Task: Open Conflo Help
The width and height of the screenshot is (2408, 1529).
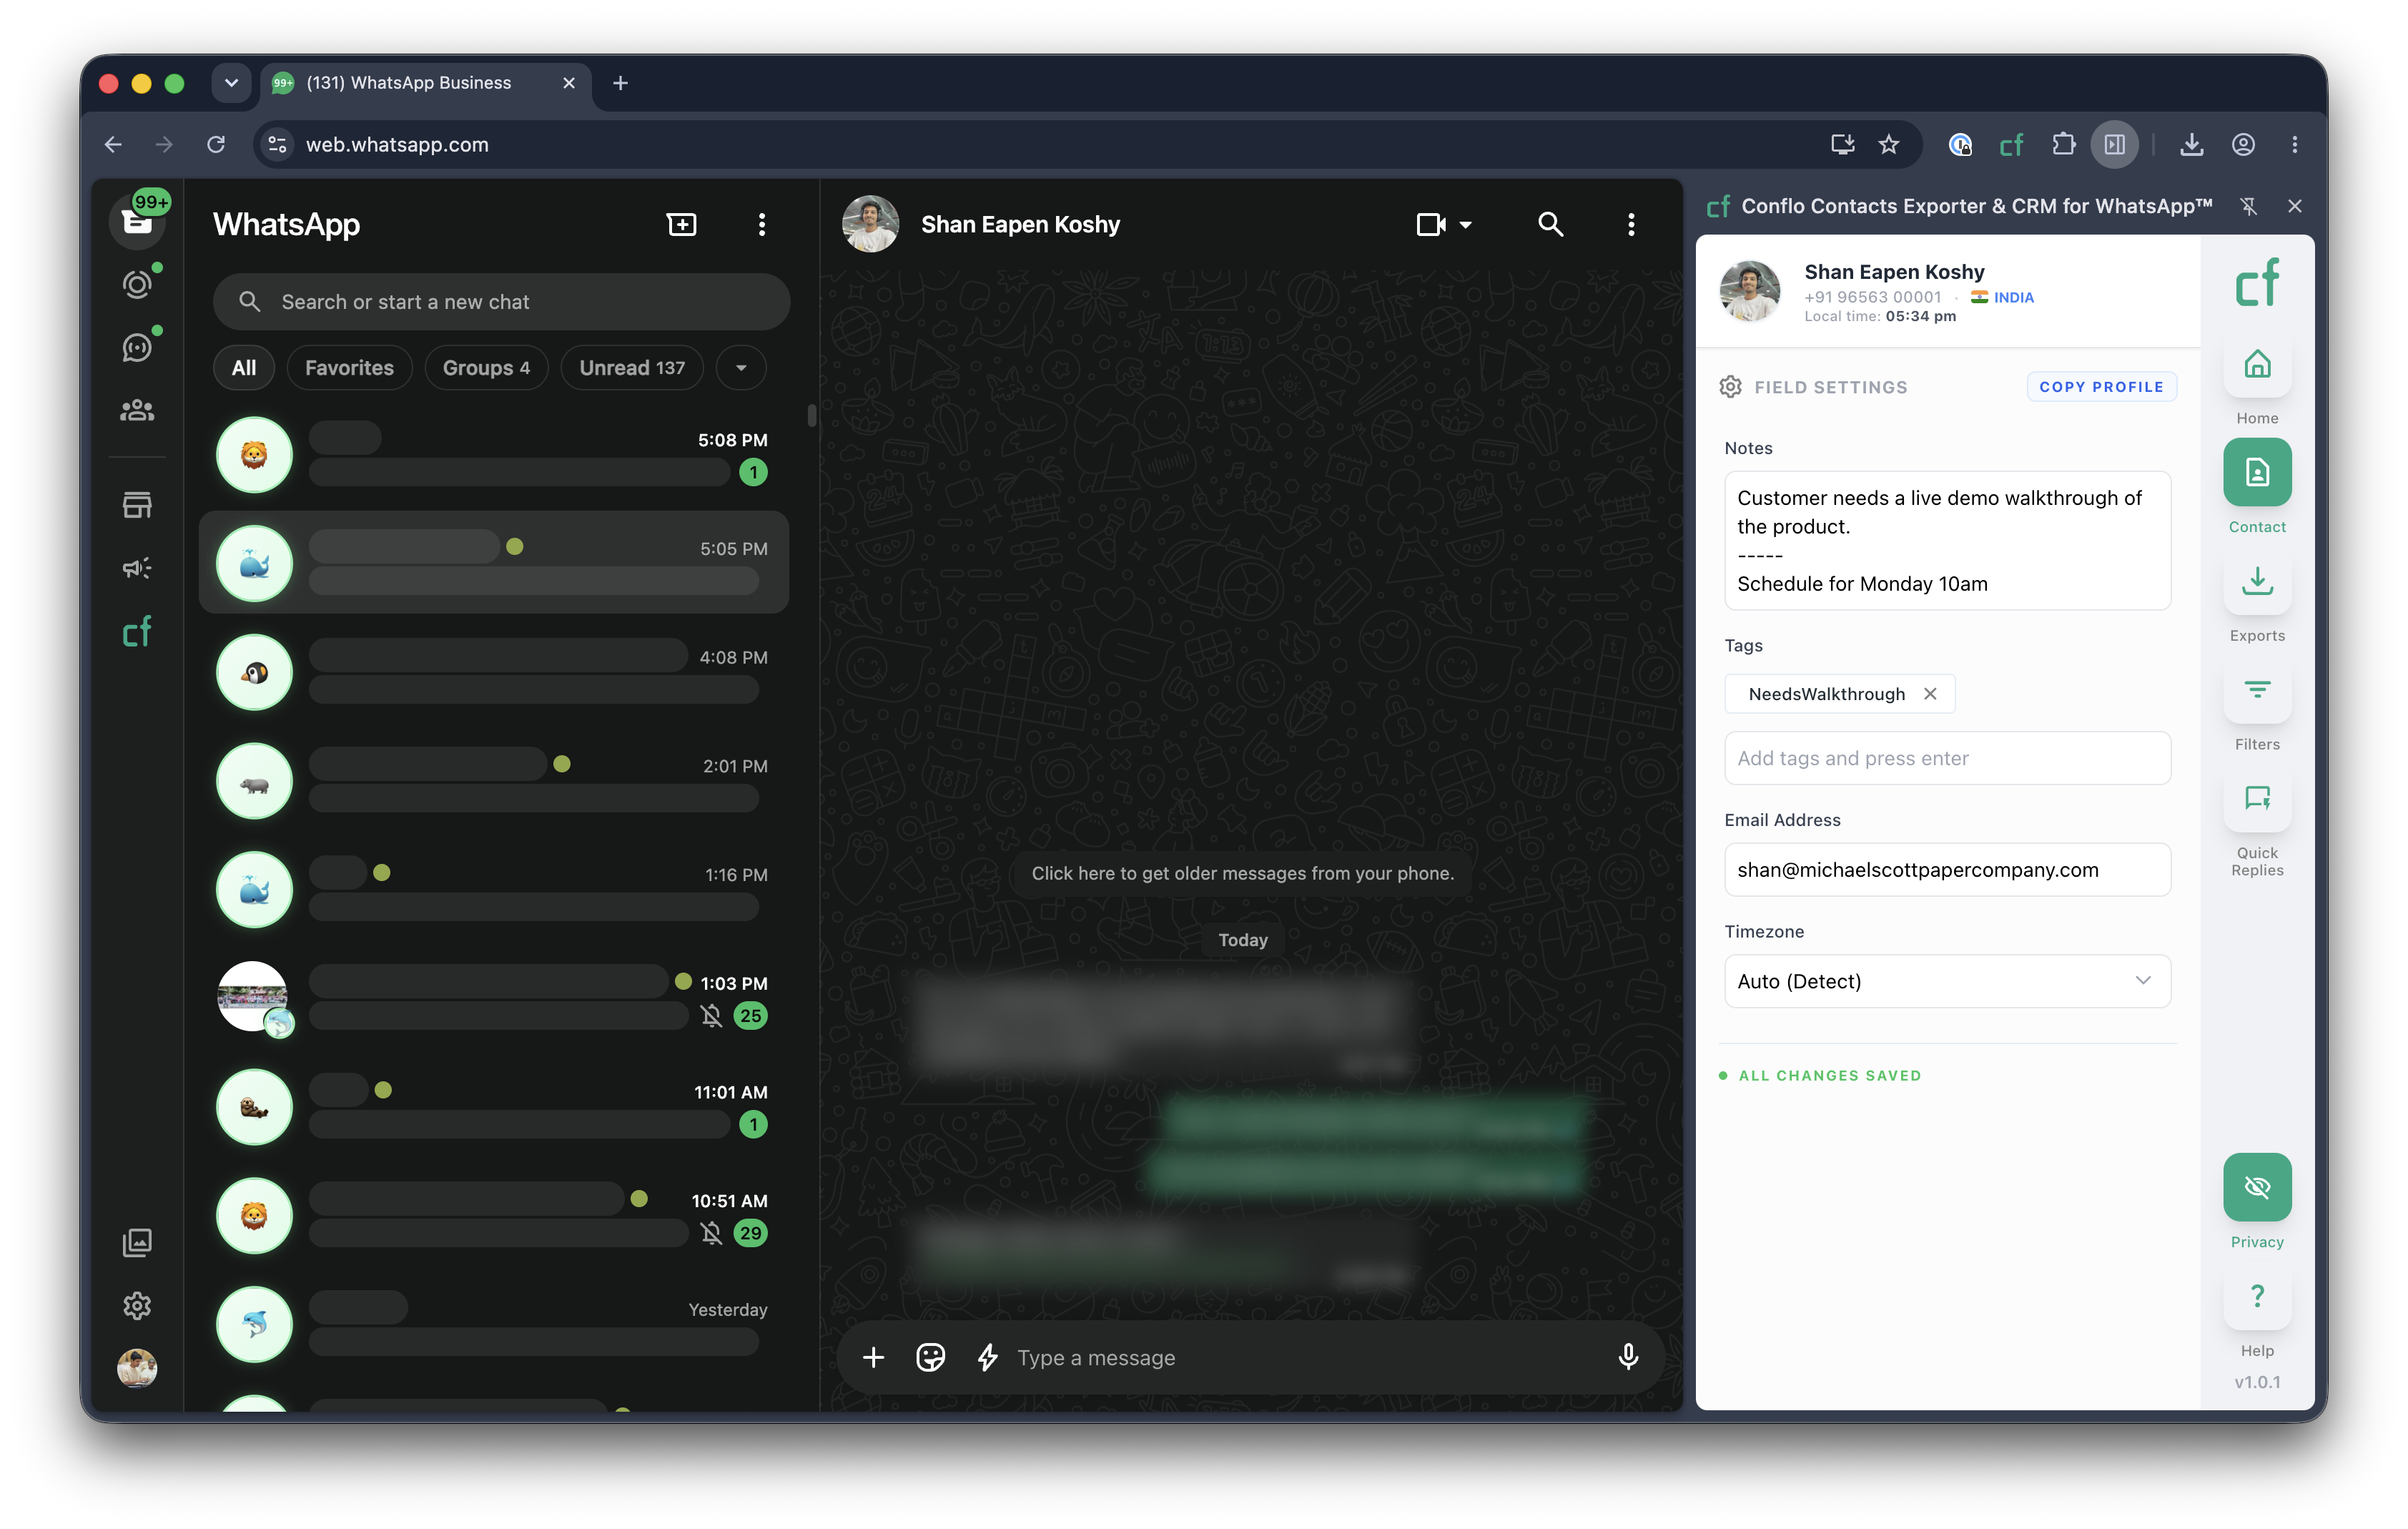Action: [x=2257, y=1296]
